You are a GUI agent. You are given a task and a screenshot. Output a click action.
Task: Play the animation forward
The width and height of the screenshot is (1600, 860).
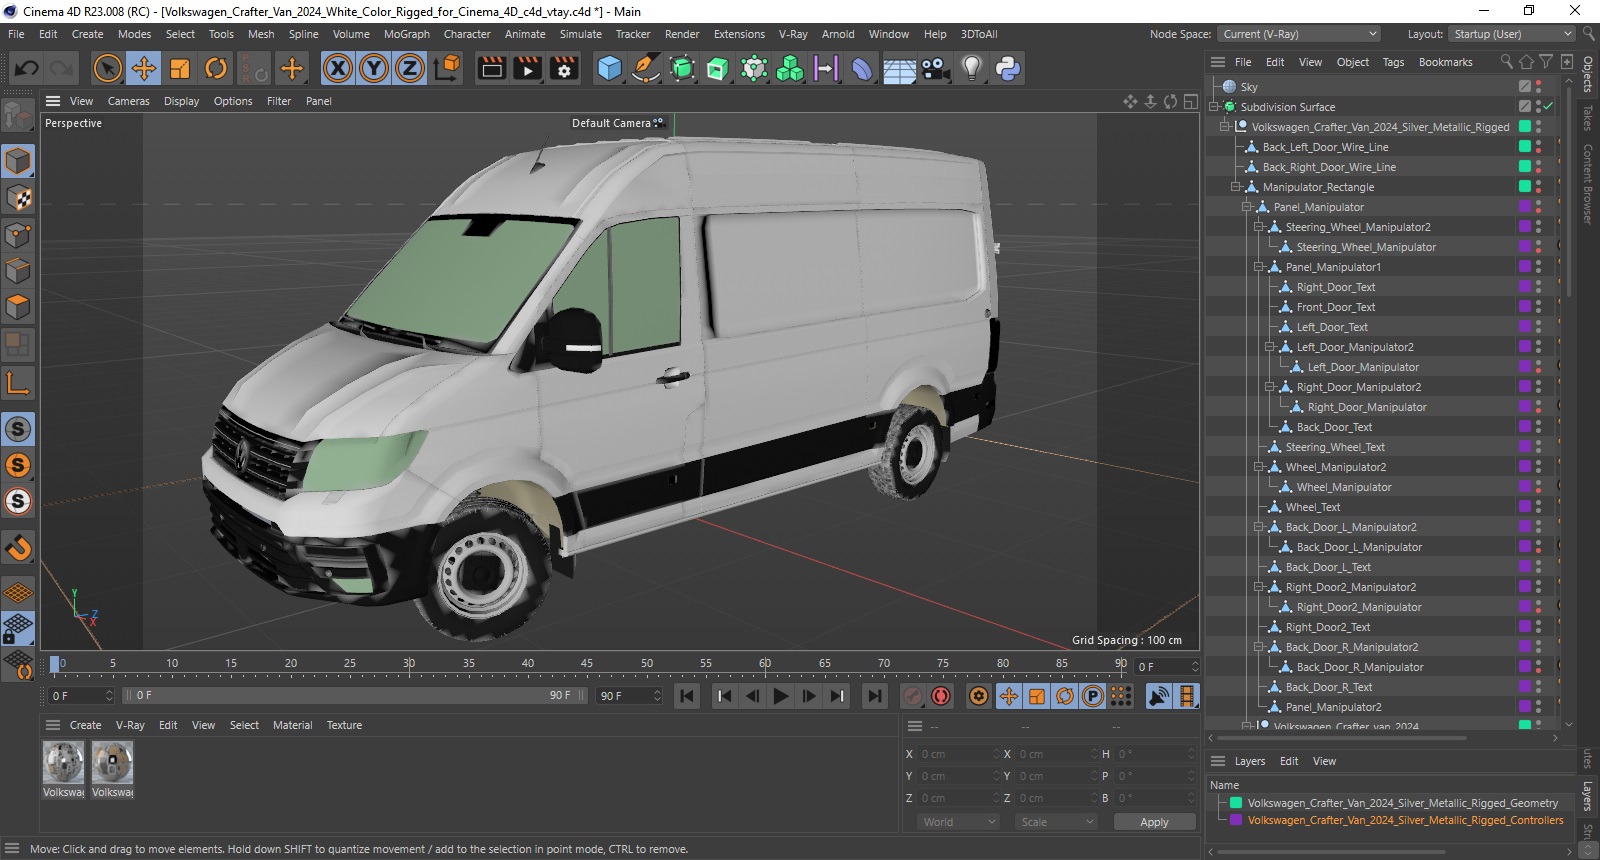click(781, 696)
